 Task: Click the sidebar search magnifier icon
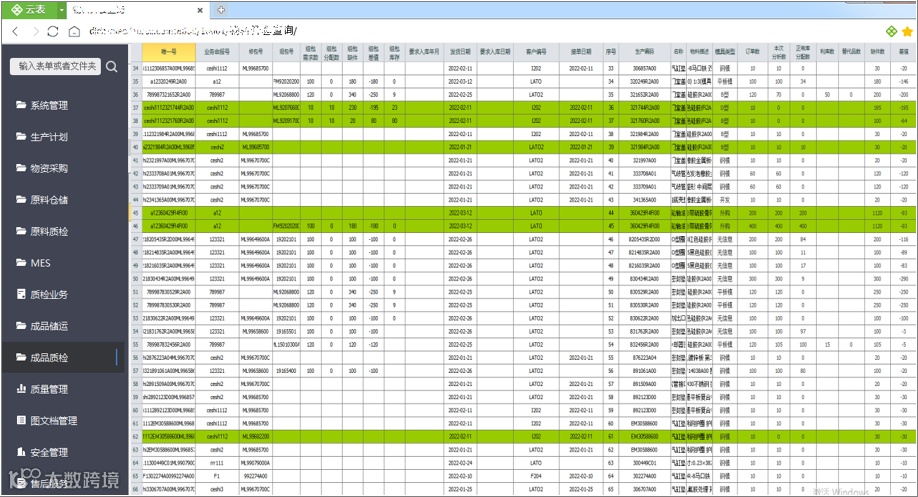point(112,67)
